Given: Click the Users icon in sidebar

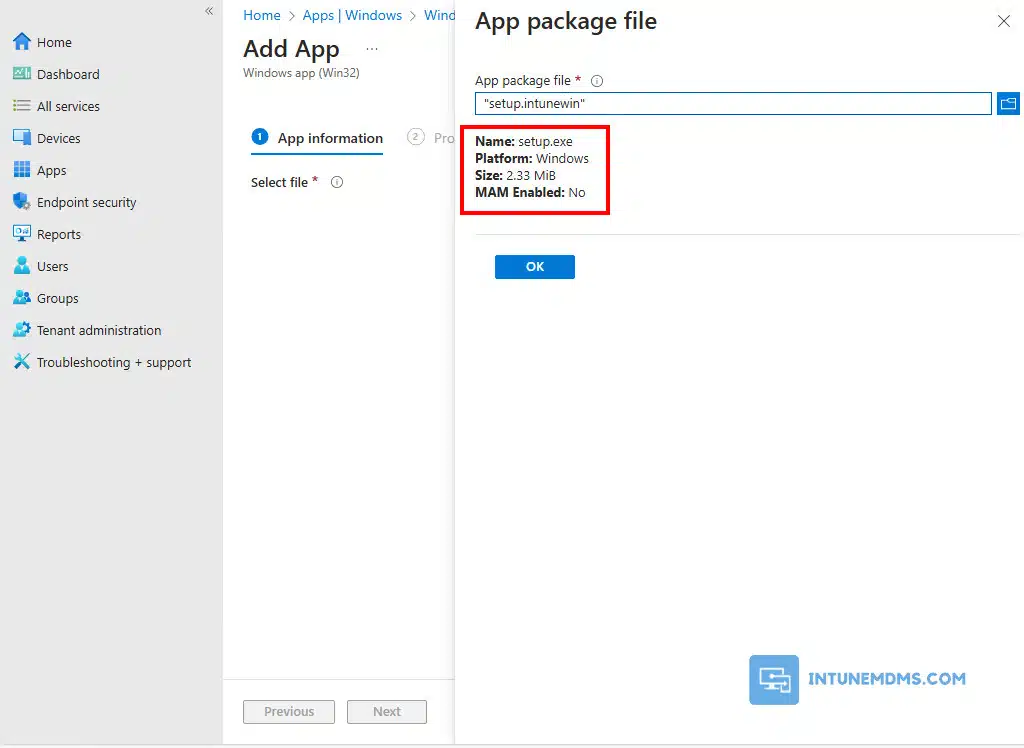Looking at the screenshot, I should [21, 266].
